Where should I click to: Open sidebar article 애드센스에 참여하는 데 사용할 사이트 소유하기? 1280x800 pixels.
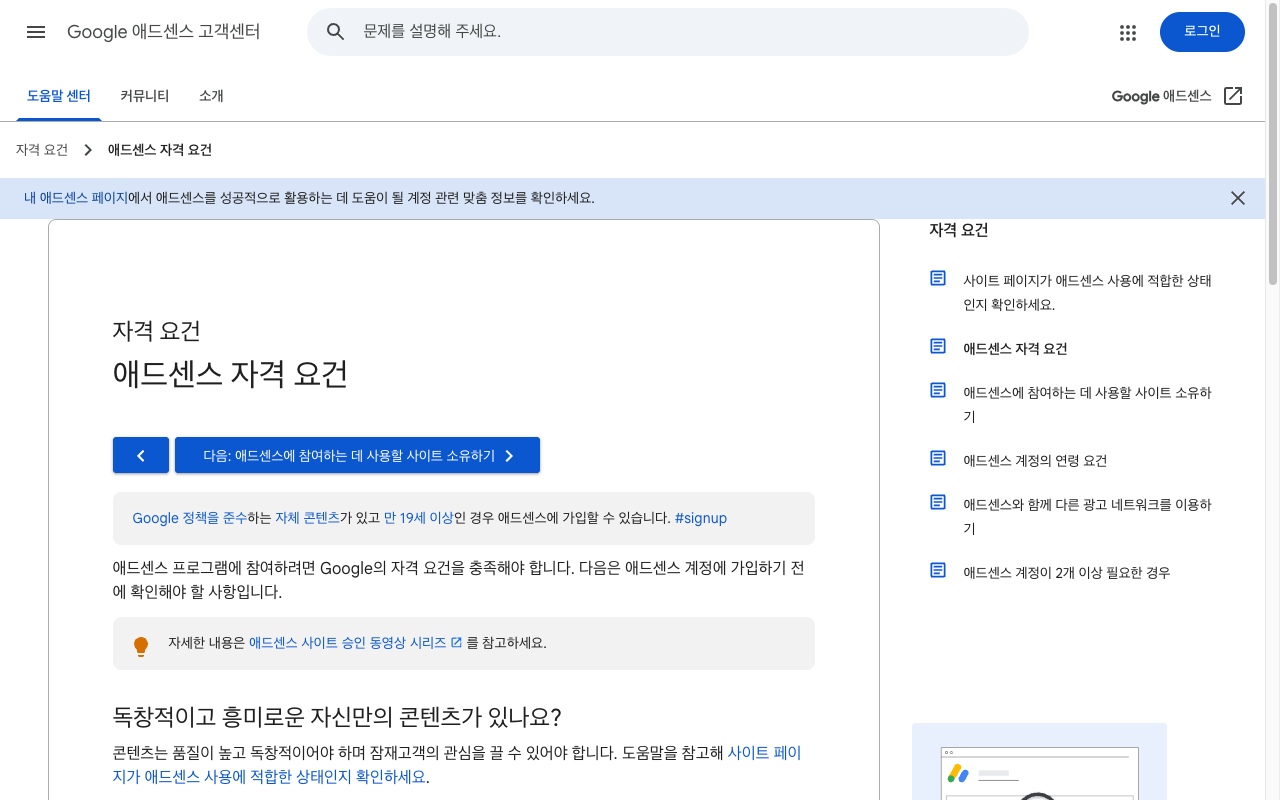(x=1087, y=405)
